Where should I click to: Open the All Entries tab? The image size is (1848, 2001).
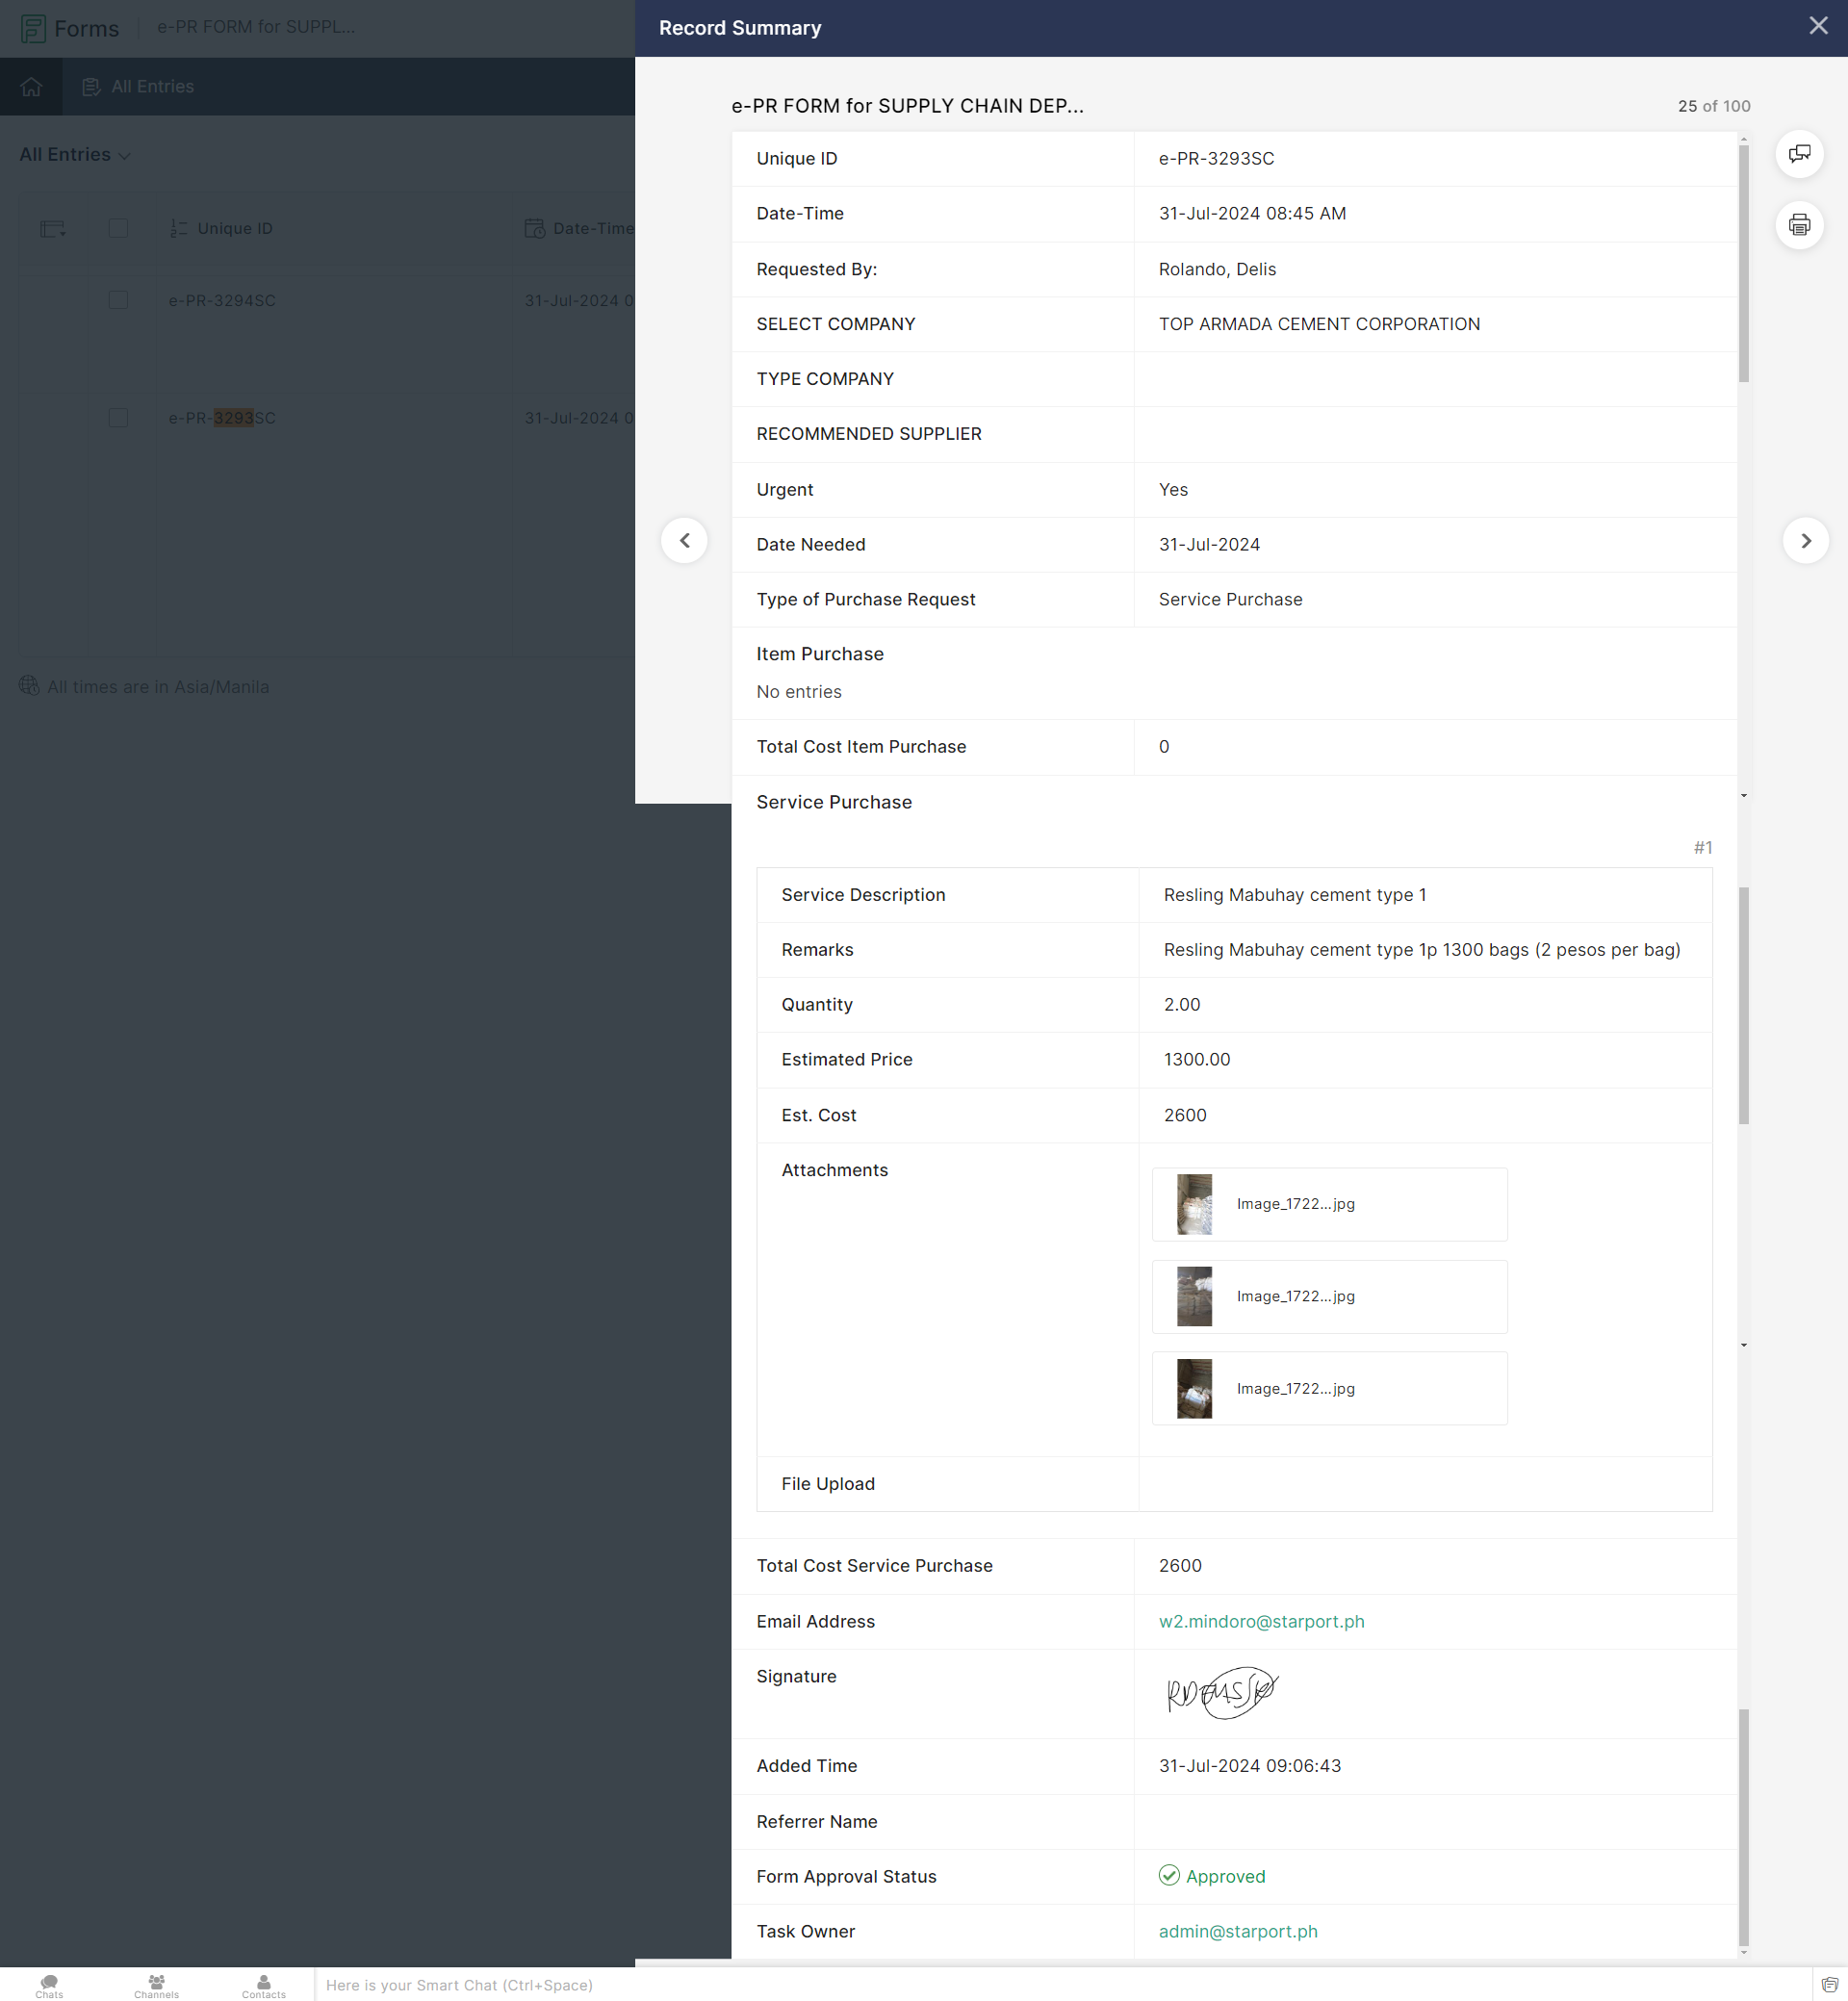[x=138, y=87]
